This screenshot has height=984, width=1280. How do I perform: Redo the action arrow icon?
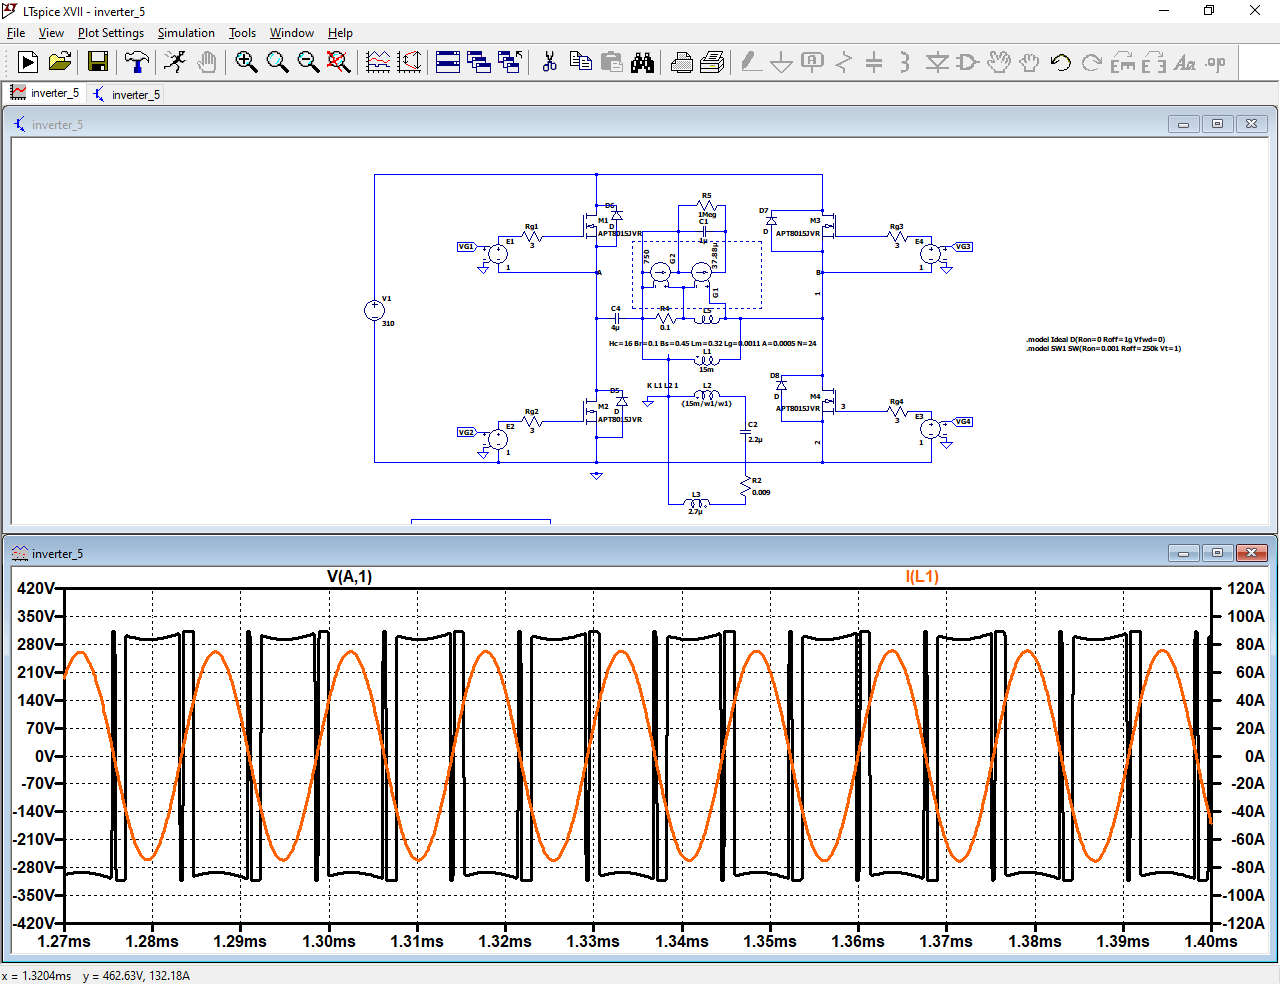(1092, 62)
